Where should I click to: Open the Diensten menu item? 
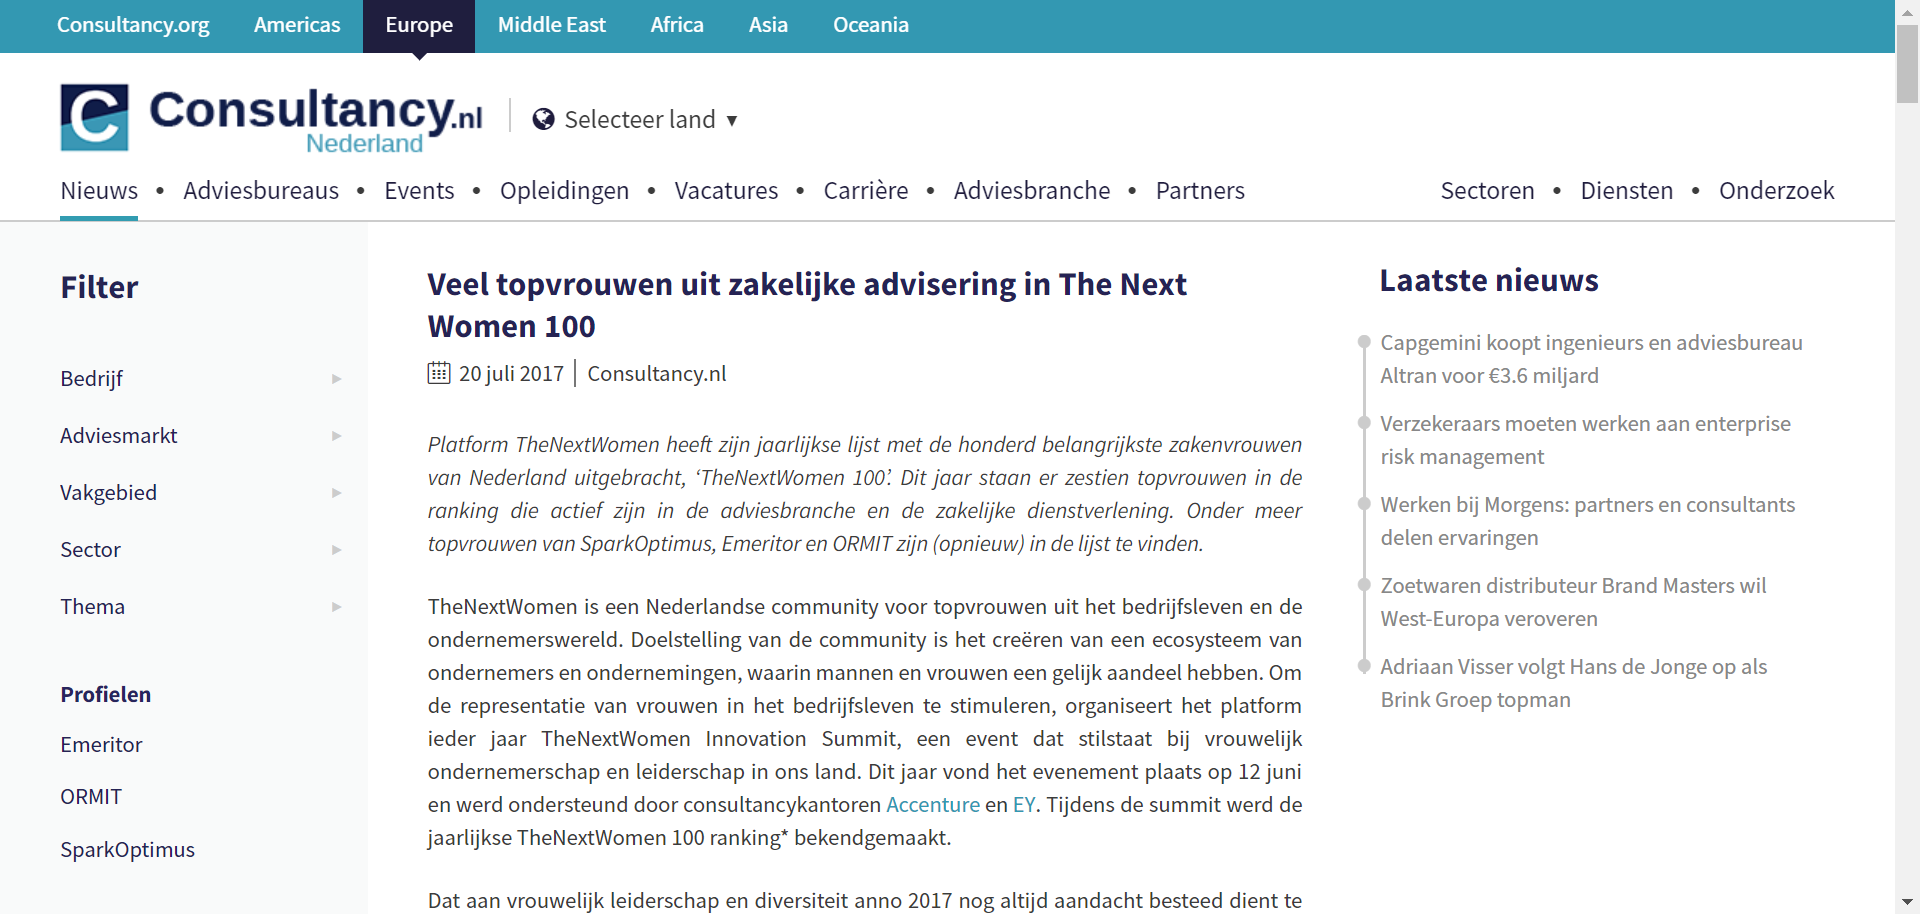point(1626,191)
